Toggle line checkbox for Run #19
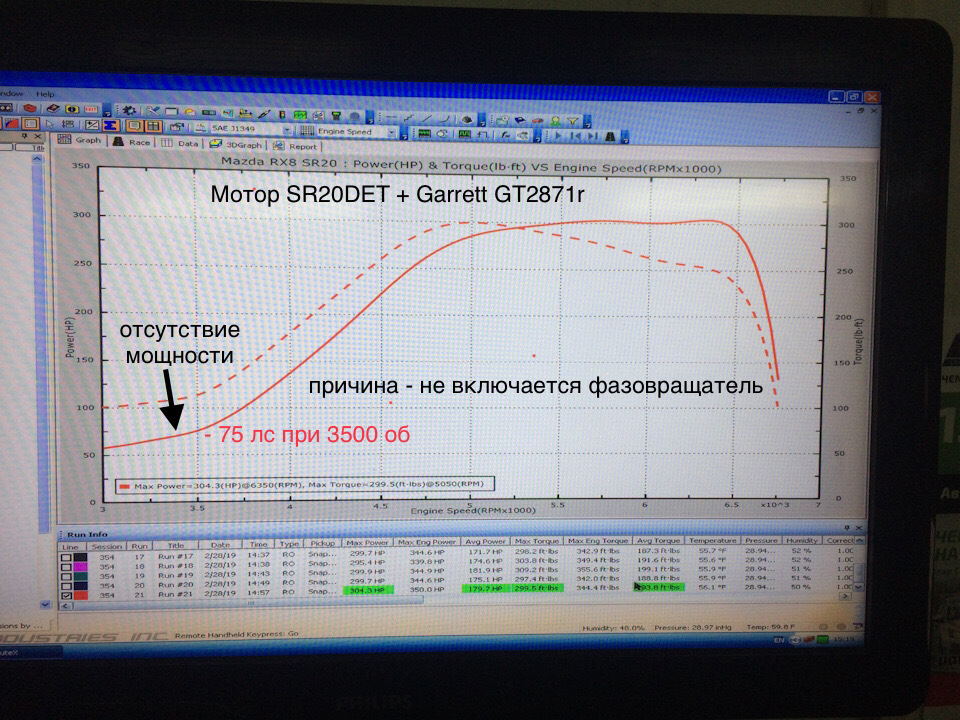The width and height of the screenshot is (960, 720). 66,576
